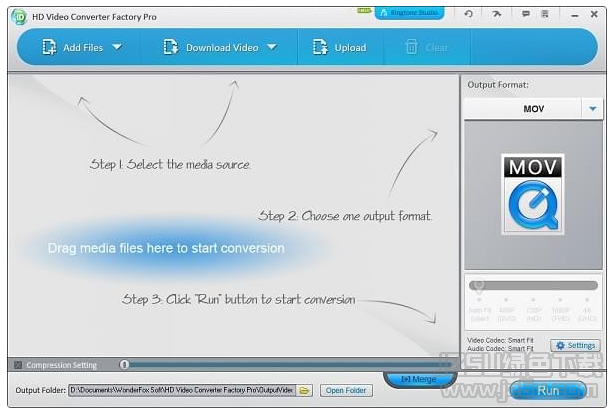Open the list menu icon in title bar

point(545,14)
